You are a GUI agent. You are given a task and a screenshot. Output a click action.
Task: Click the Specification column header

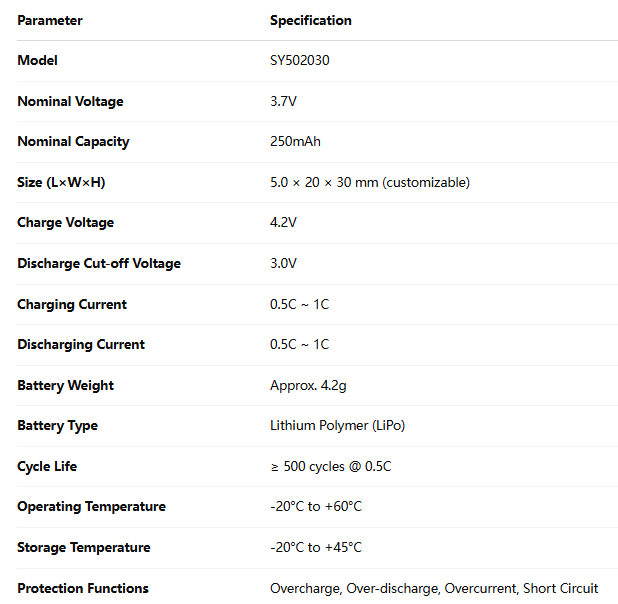(x=311, y=21)
